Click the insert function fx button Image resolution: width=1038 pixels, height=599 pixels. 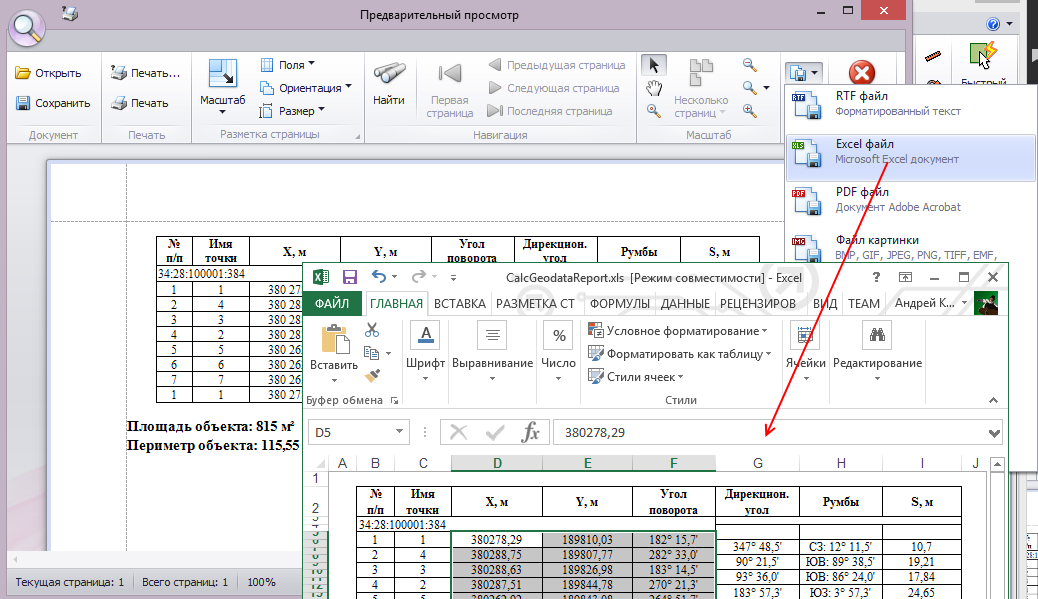tap(530, 432)
